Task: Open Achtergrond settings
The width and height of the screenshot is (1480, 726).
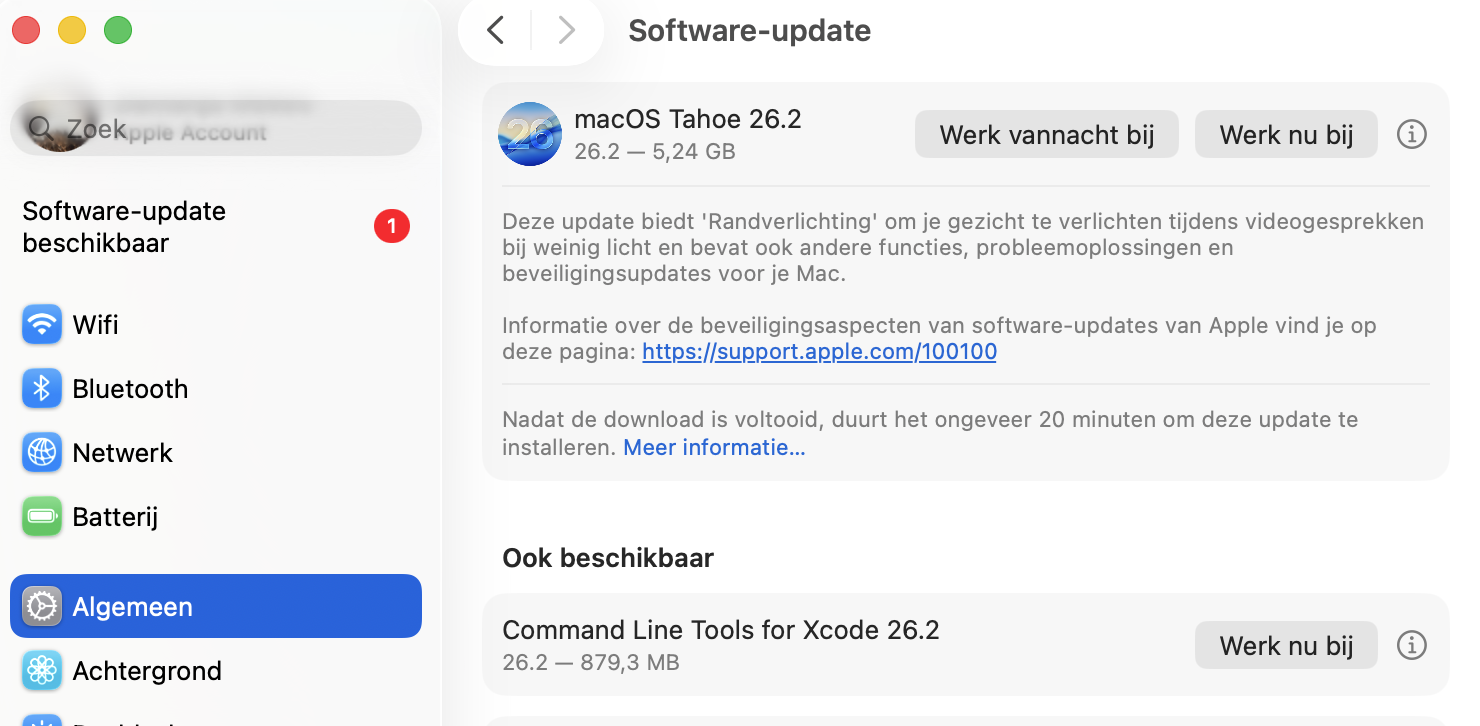Action: click(x=146, y=670)
